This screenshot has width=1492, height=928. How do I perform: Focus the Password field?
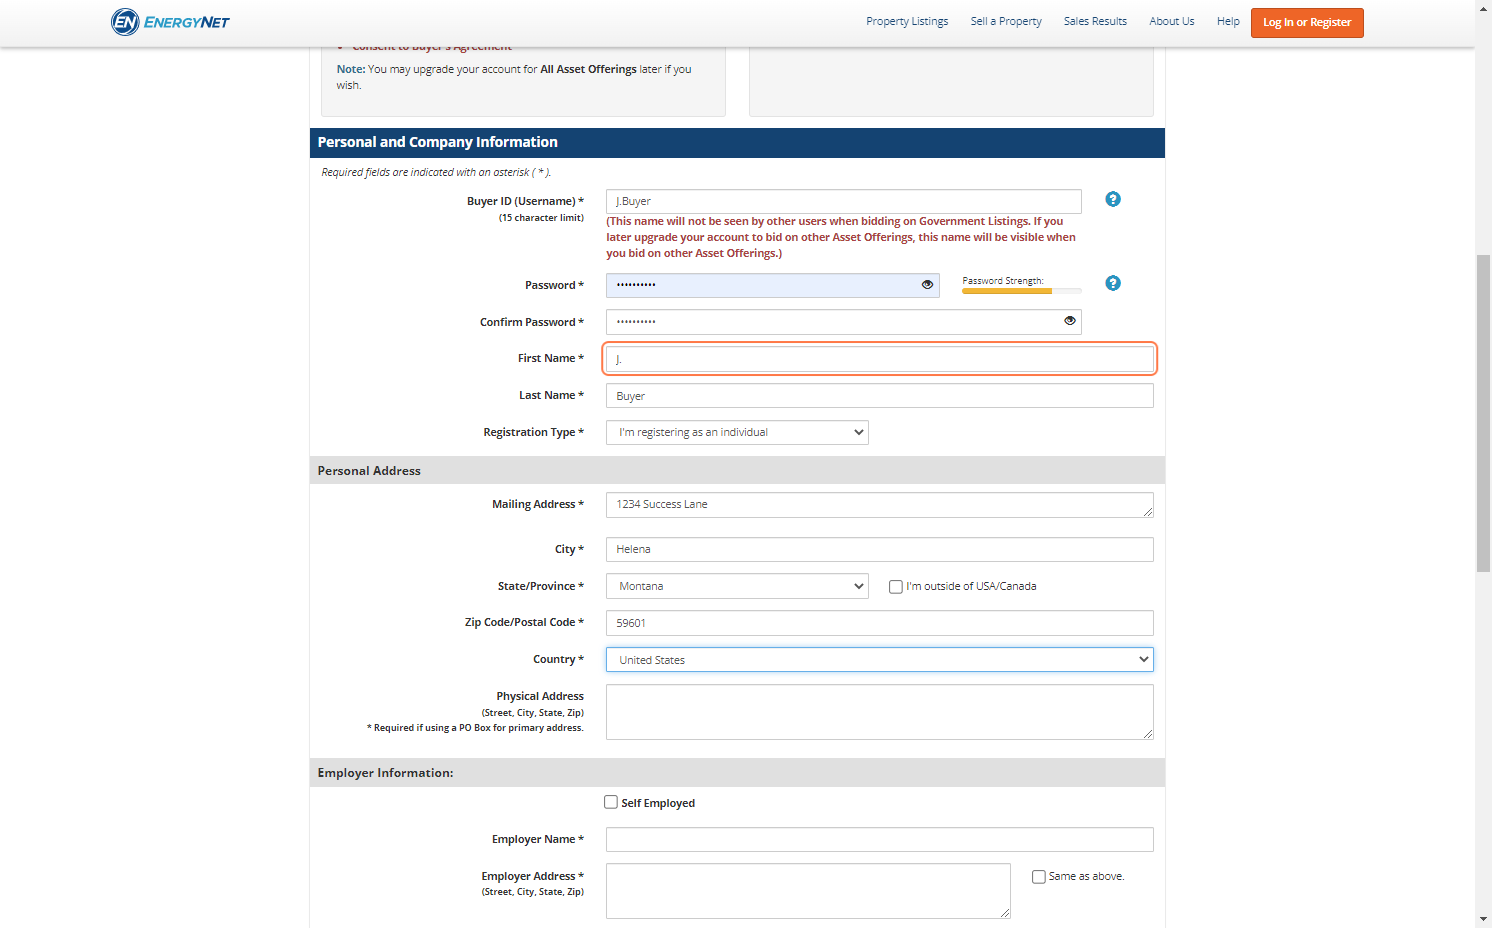point(773,285)
